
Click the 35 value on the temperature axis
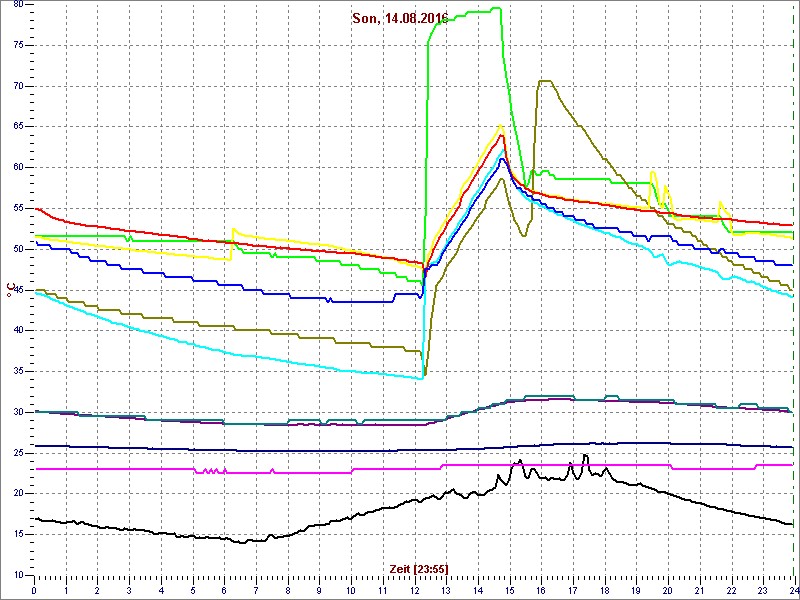pos(17,371)
